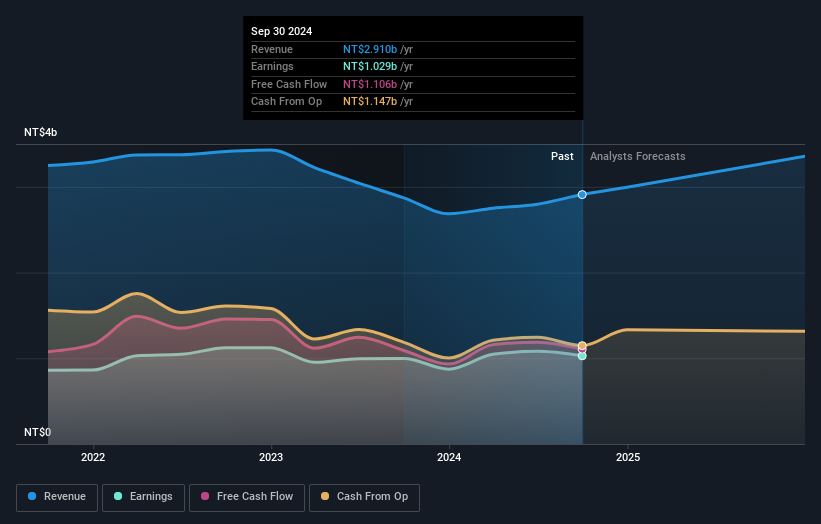
Task: Click the NT$1.147b cash from op value
Action: (370, 102)
